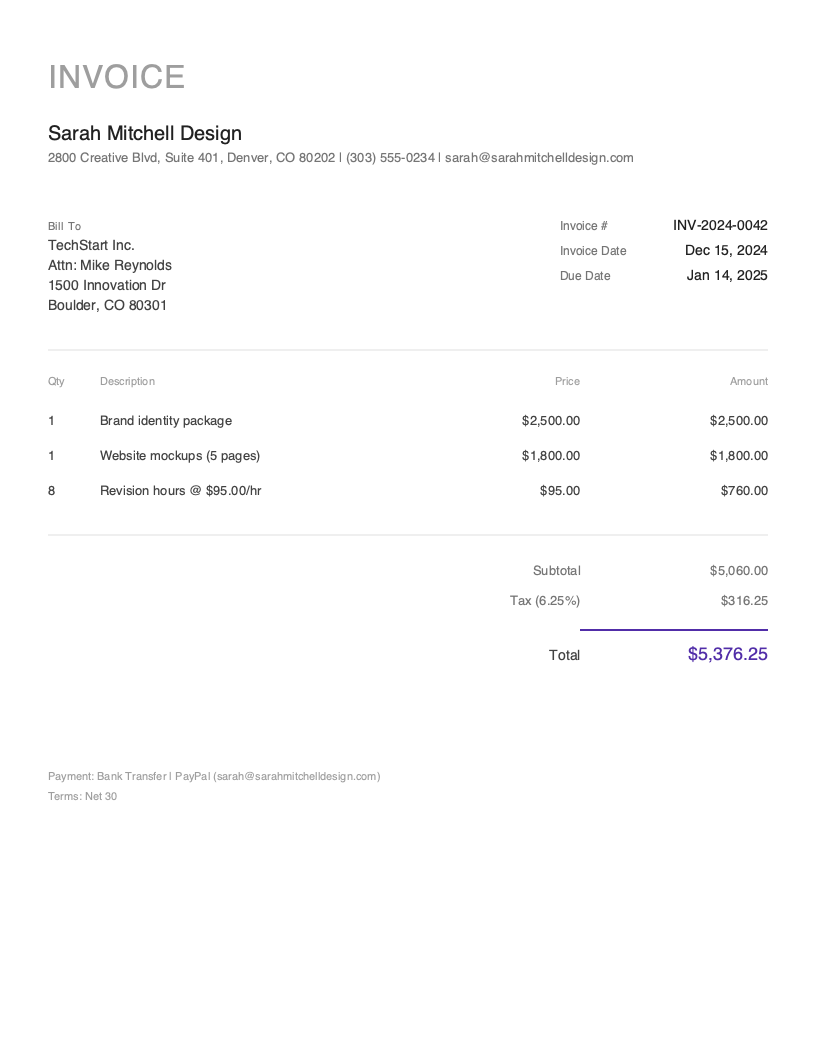Click the Tax (6.25%) row

(x=545, y=600)
